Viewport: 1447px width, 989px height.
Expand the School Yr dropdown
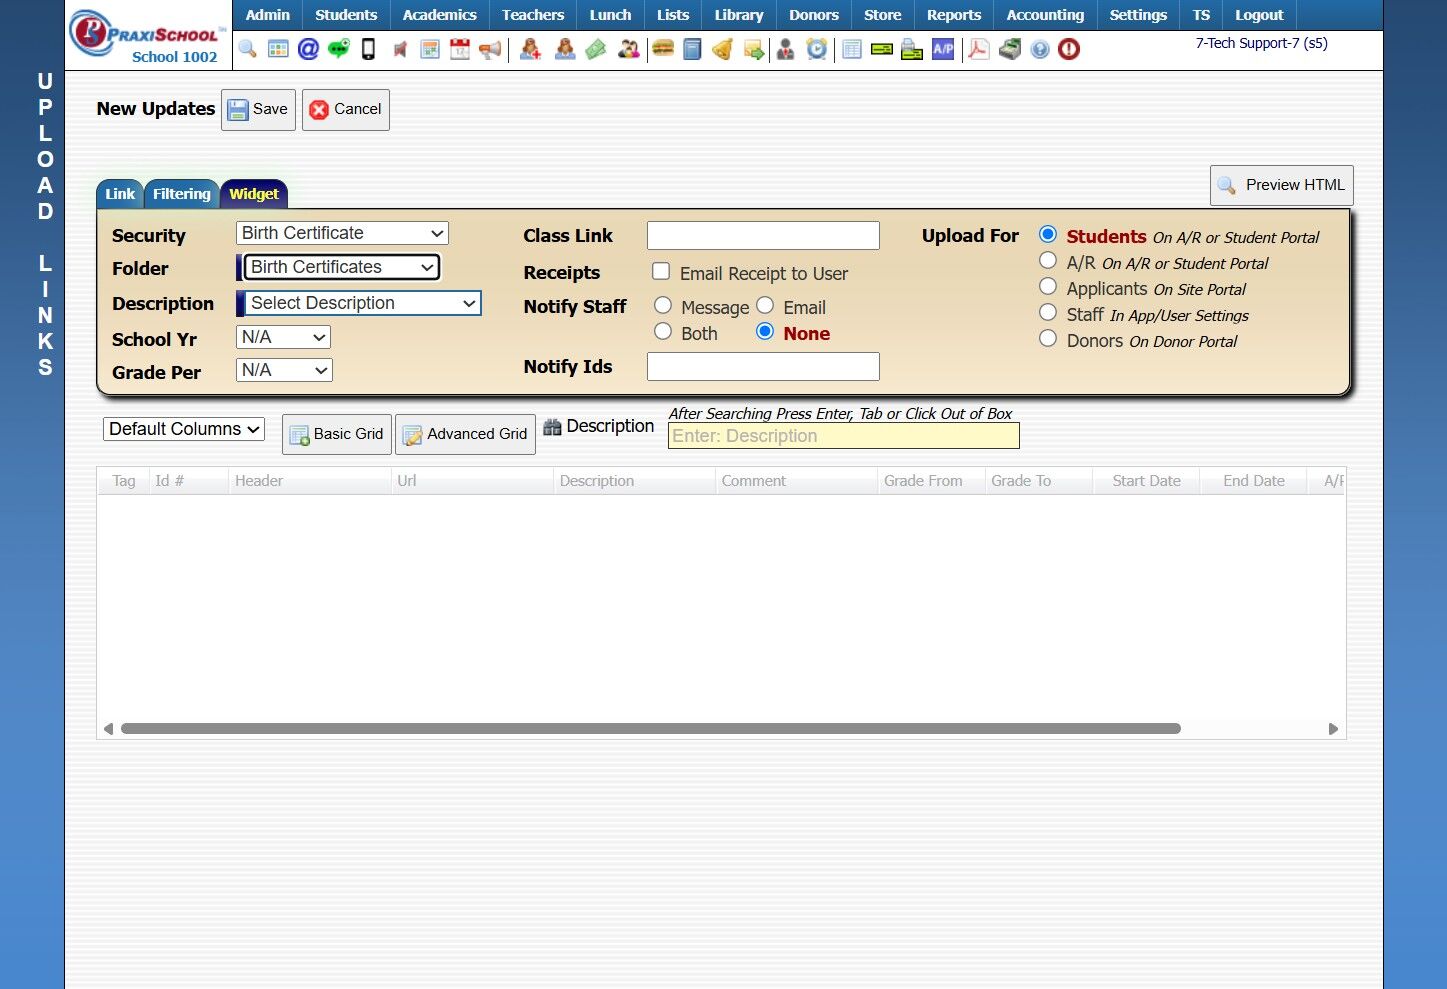coord(284,337)
